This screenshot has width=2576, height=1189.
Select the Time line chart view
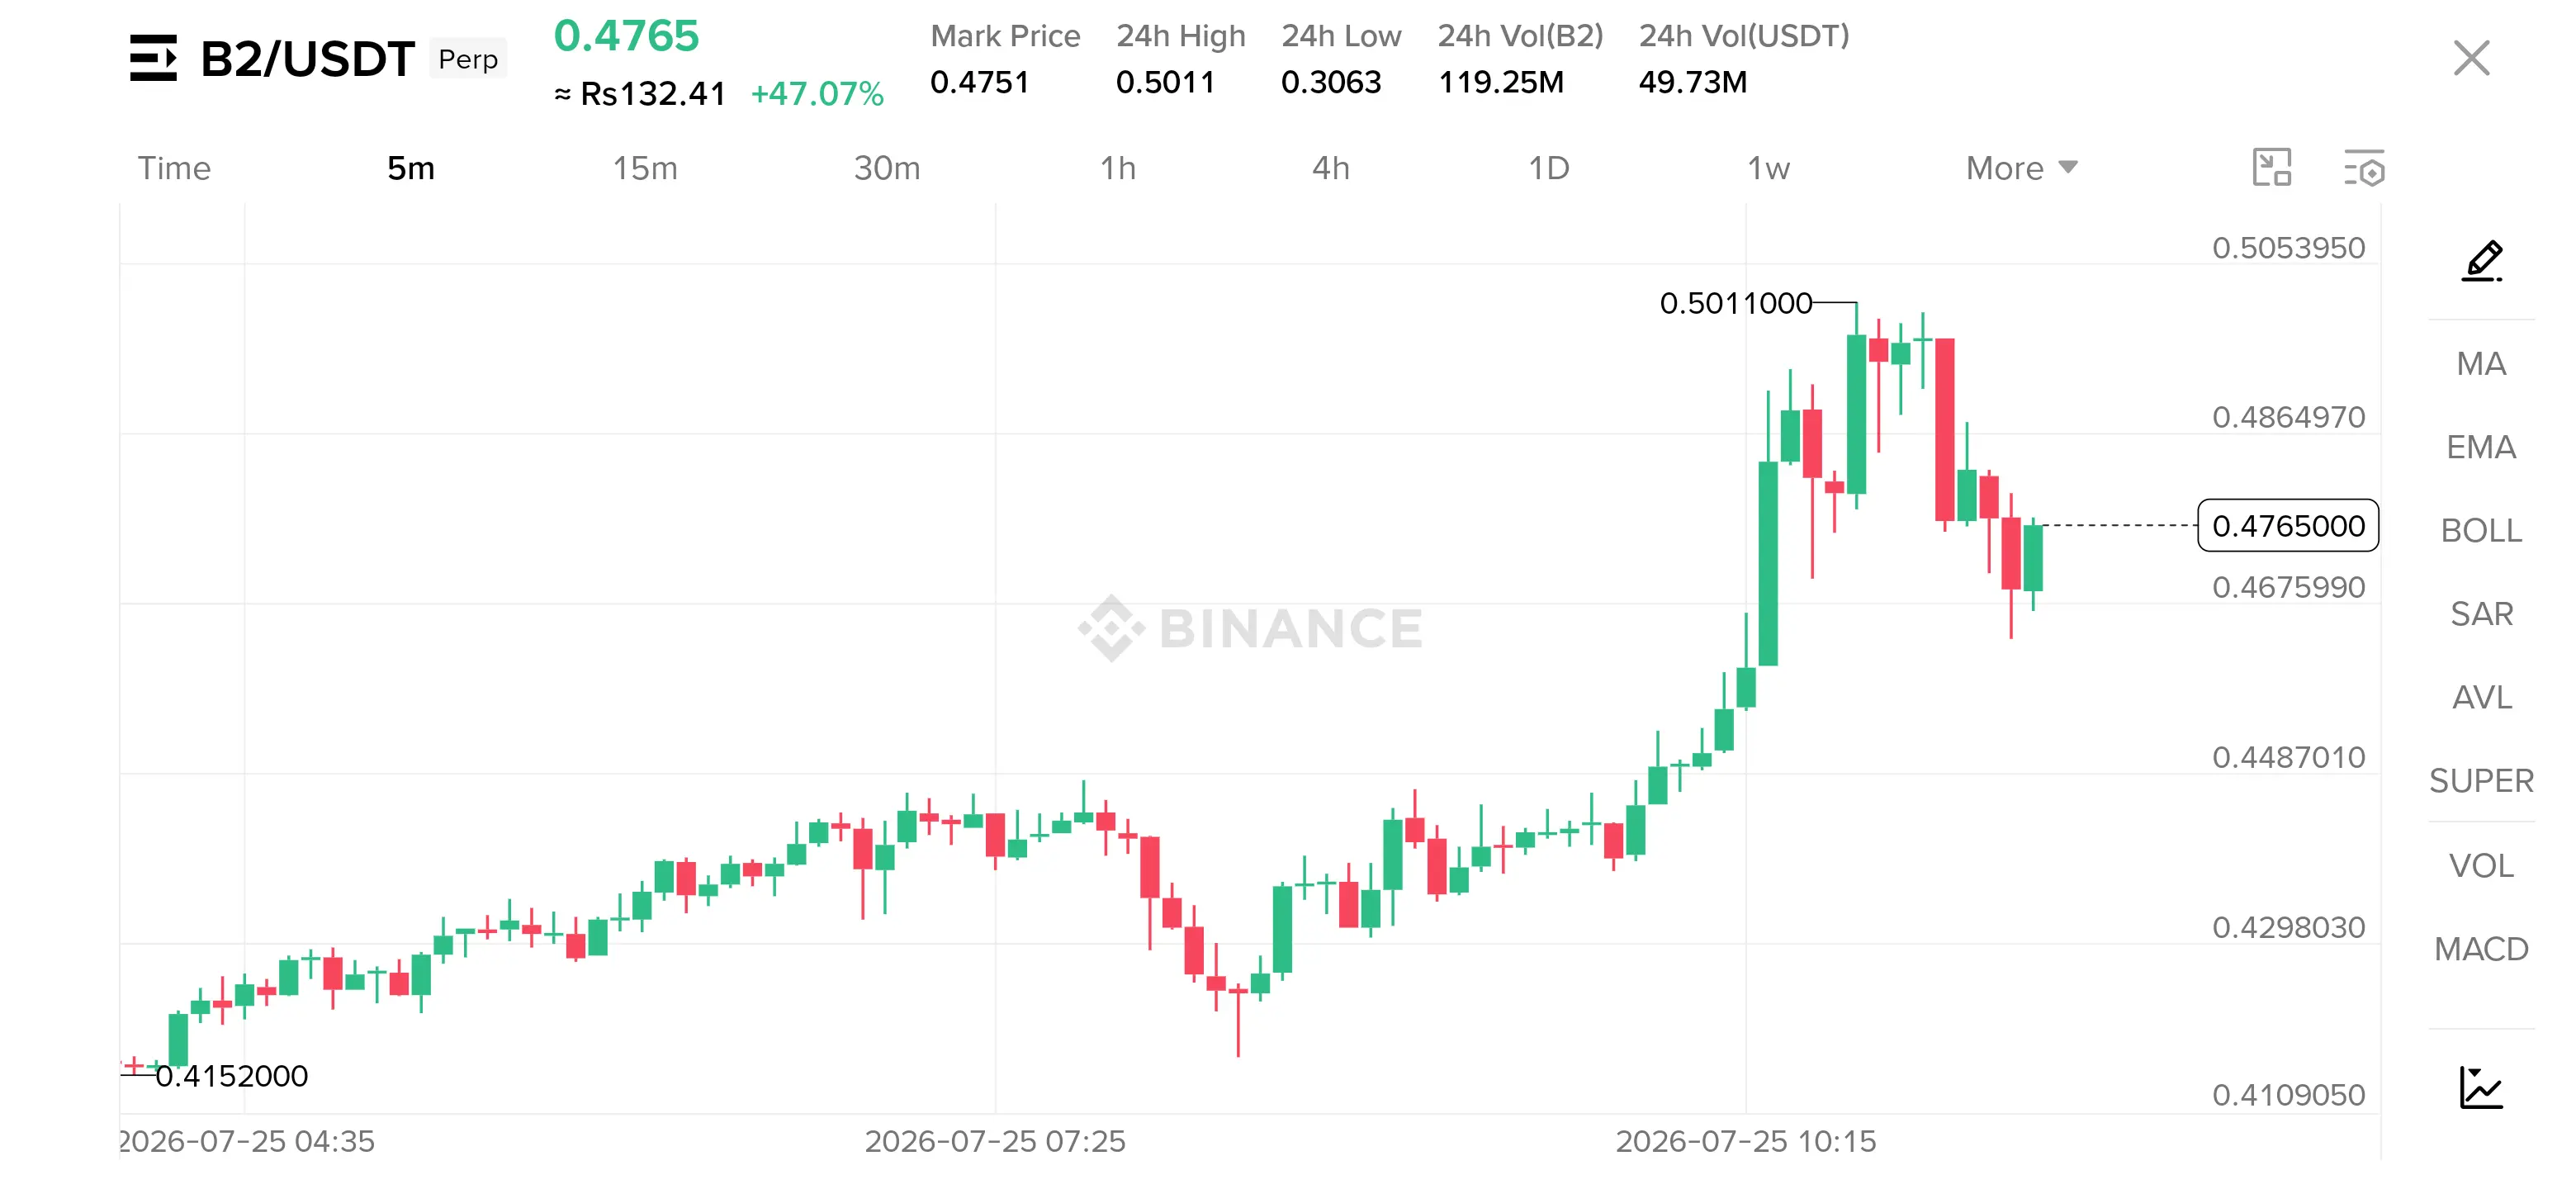point(174,168)
